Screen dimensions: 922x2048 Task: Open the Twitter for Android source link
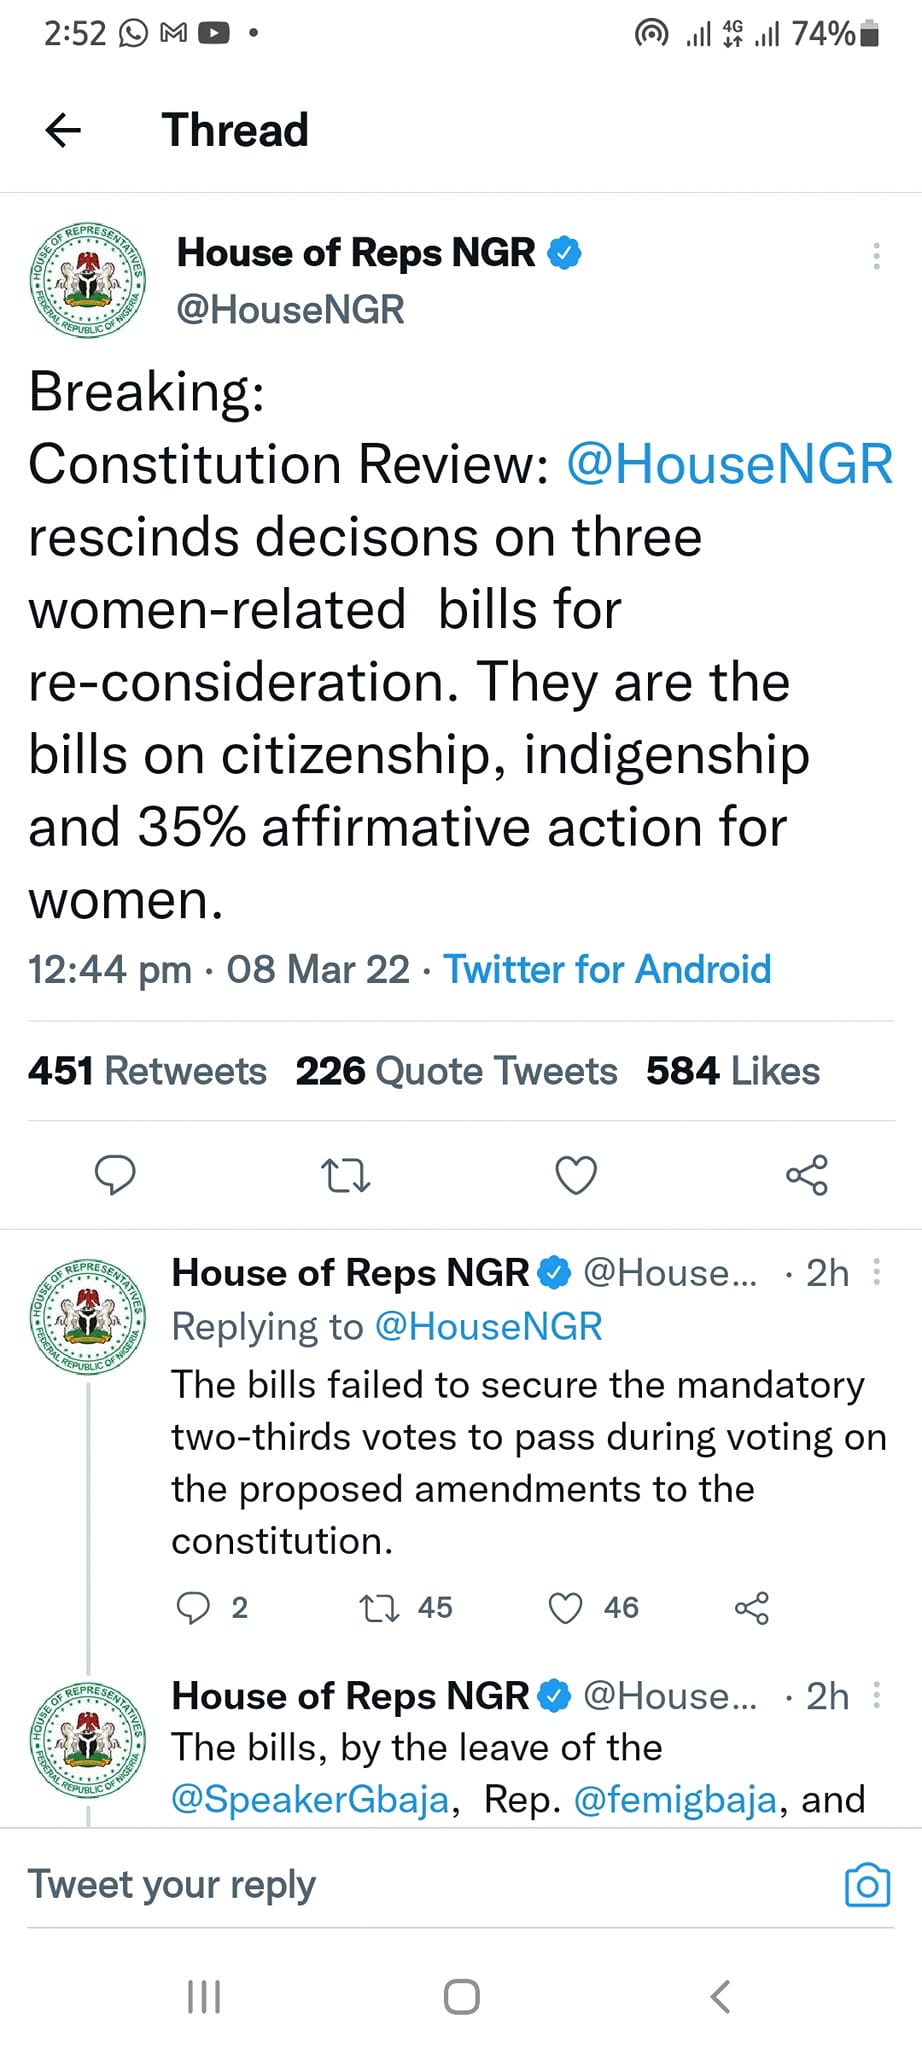pyautogui.click(x=607, y=969)
